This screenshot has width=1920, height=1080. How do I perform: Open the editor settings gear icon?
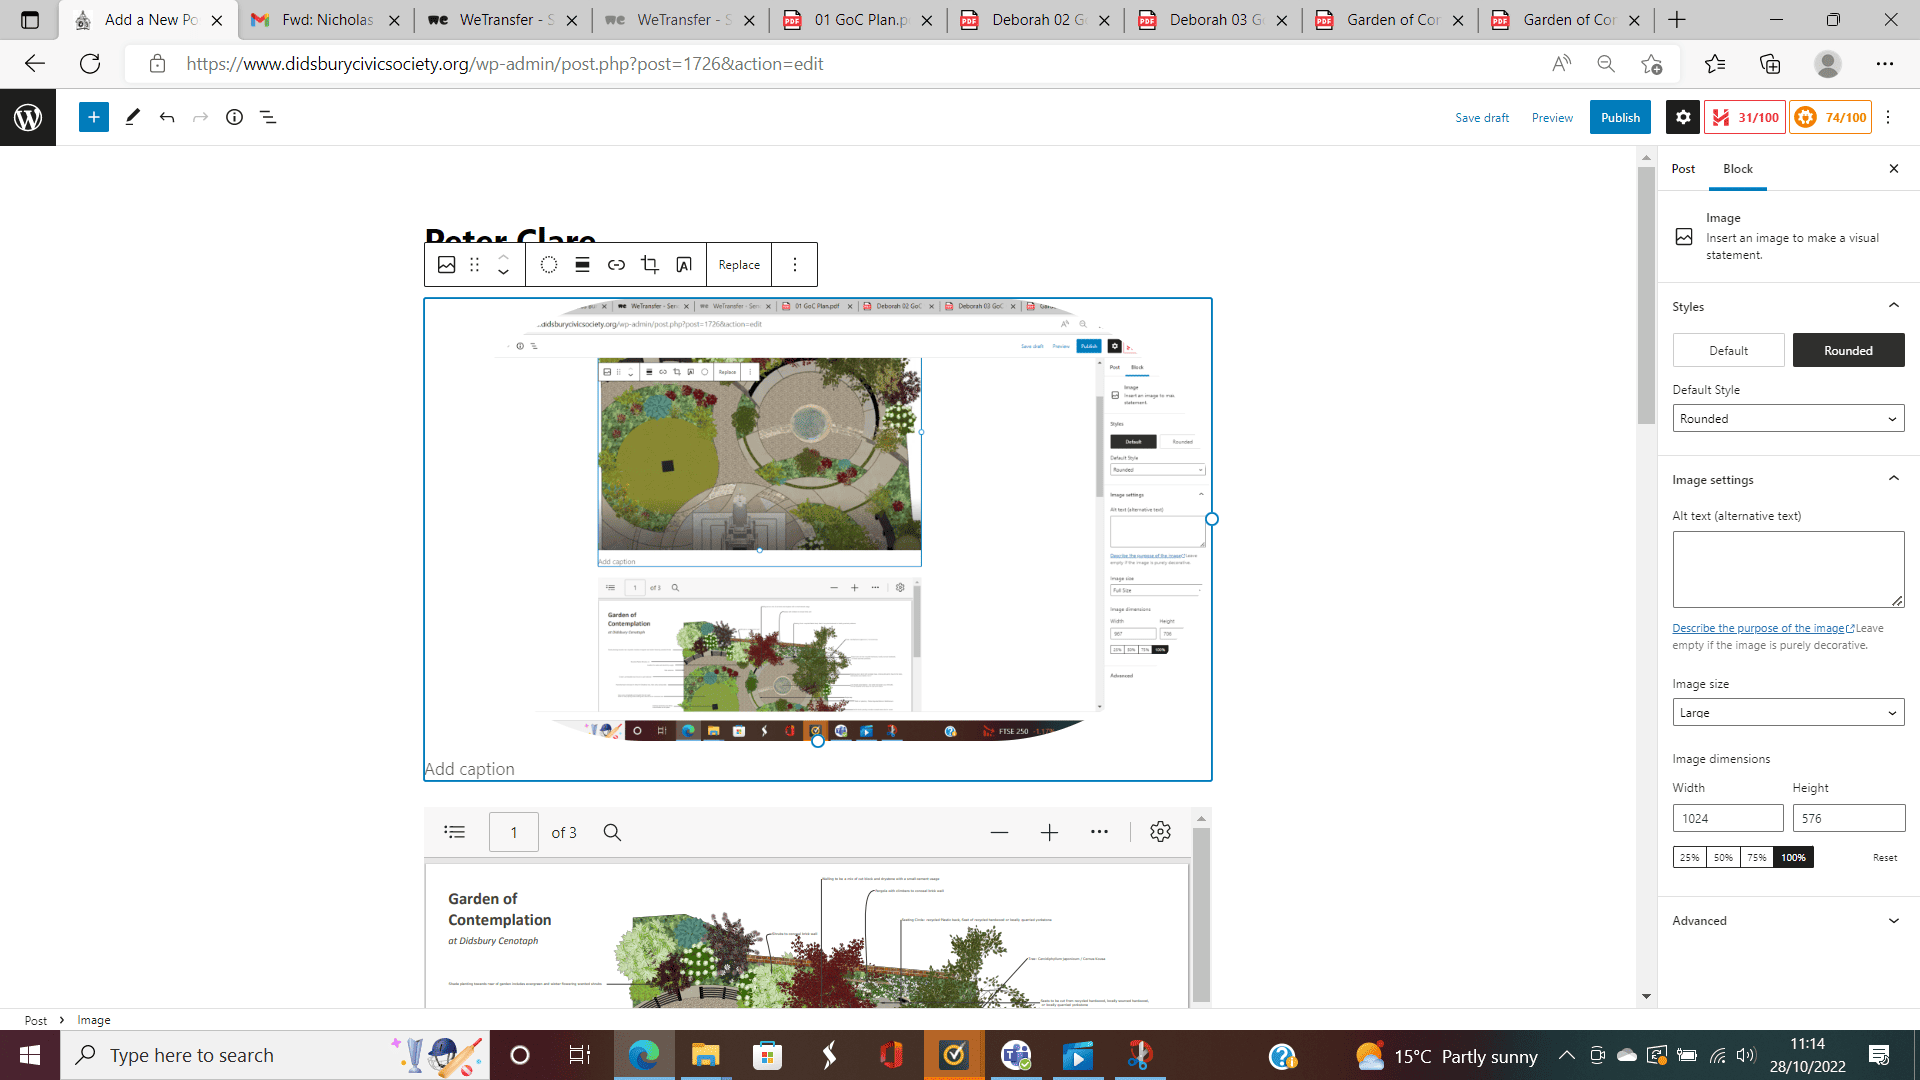pyautogui.click(x=1683, y=117)
